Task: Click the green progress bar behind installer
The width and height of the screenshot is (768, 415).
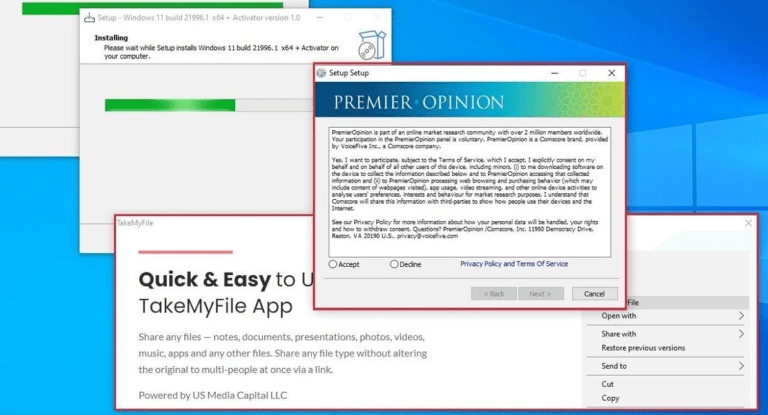Action: pos(152,8)
